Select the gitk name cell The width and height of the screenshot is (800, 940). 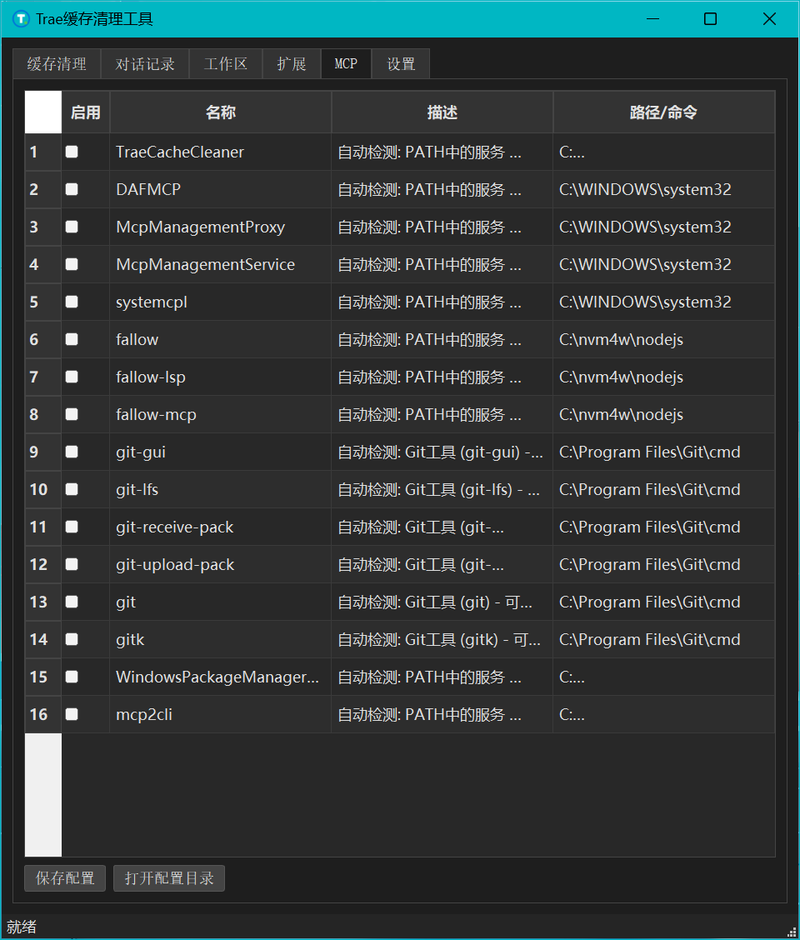(221, 639)
